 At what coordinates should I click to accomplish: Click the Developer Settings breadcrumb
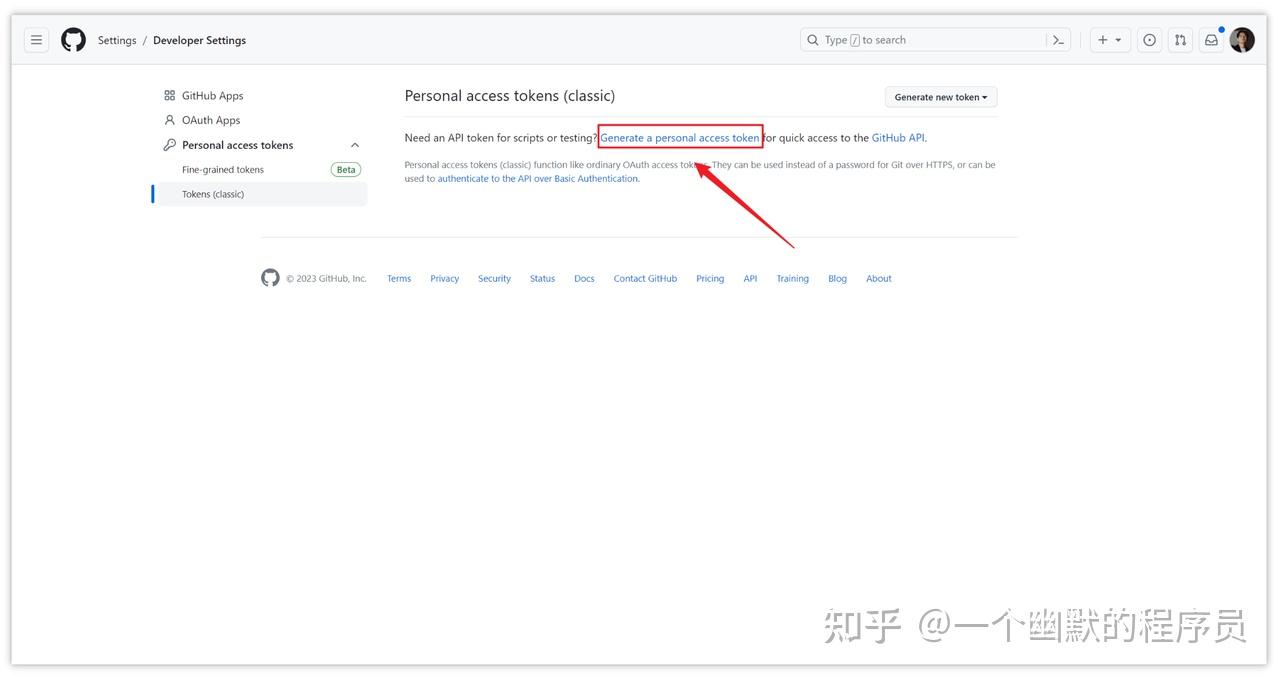point(199,40)
